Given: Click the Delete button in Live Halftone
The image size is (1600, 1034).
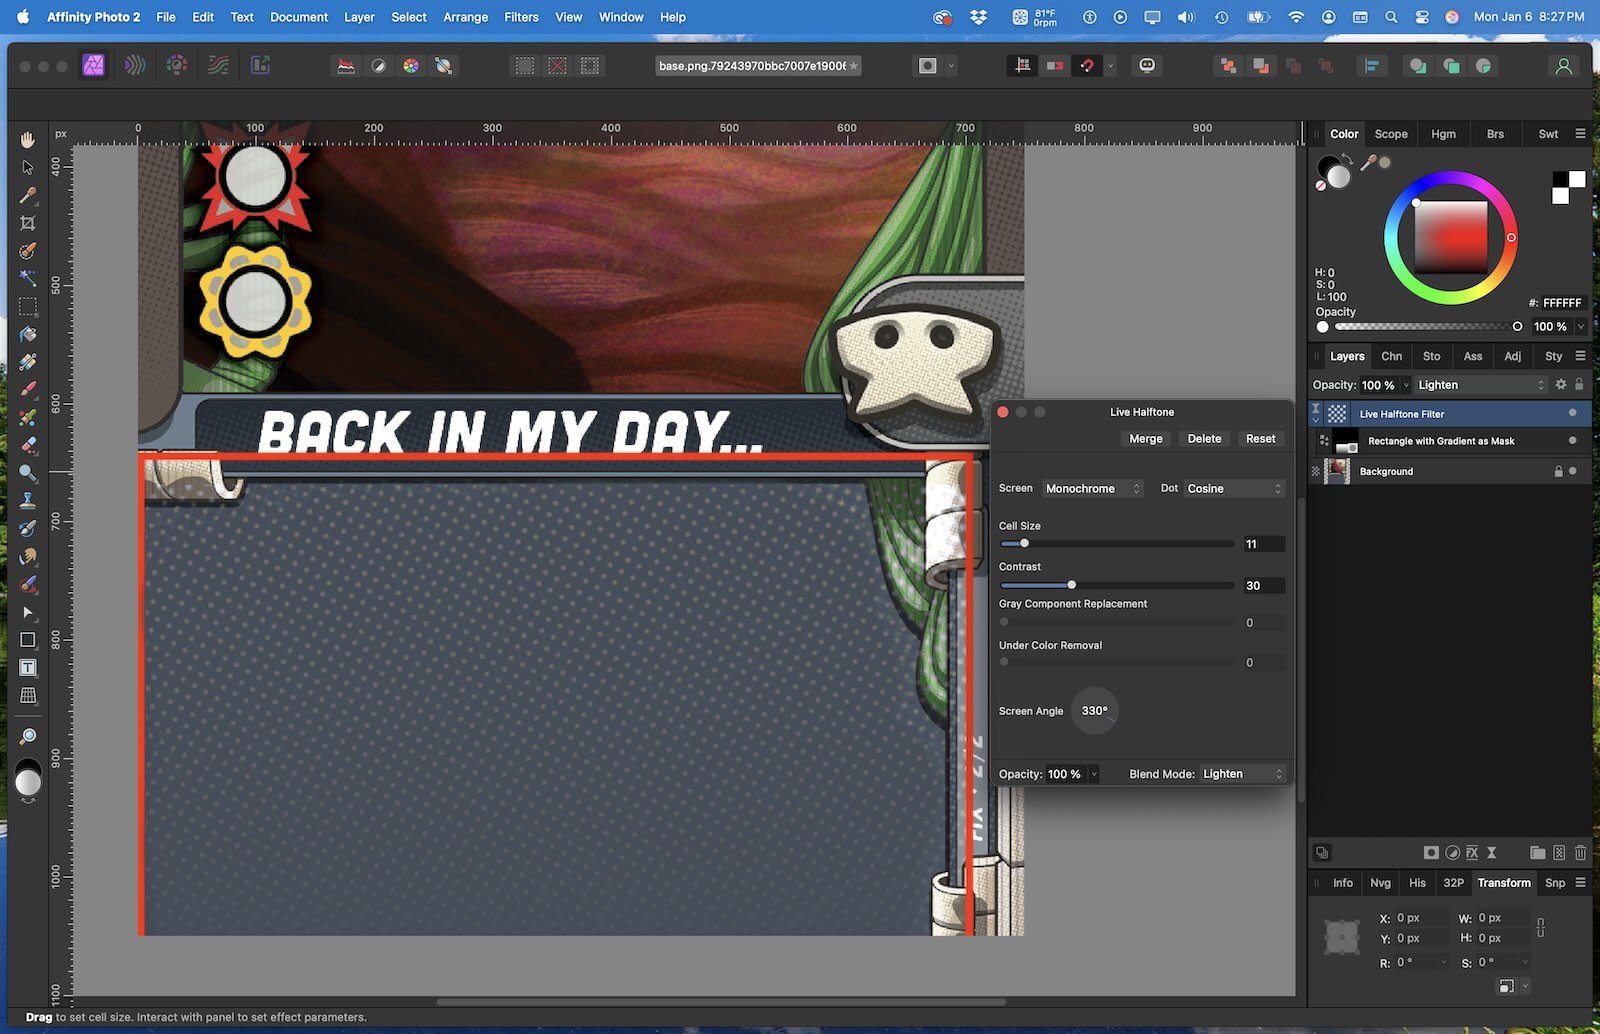Looking at the screenshot, I should point(1204,439).
